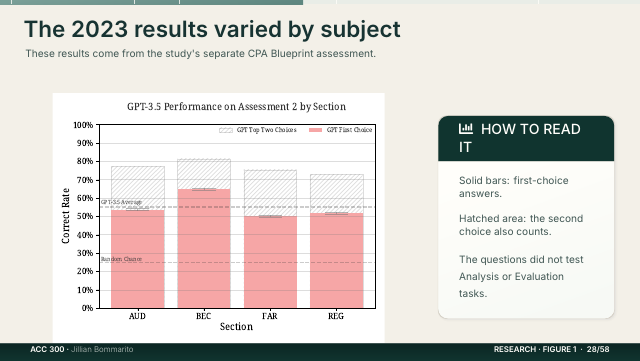Click the 'Hatched area: the second choice also counts' note
This screenshot has height=361, width=640.
521,225
